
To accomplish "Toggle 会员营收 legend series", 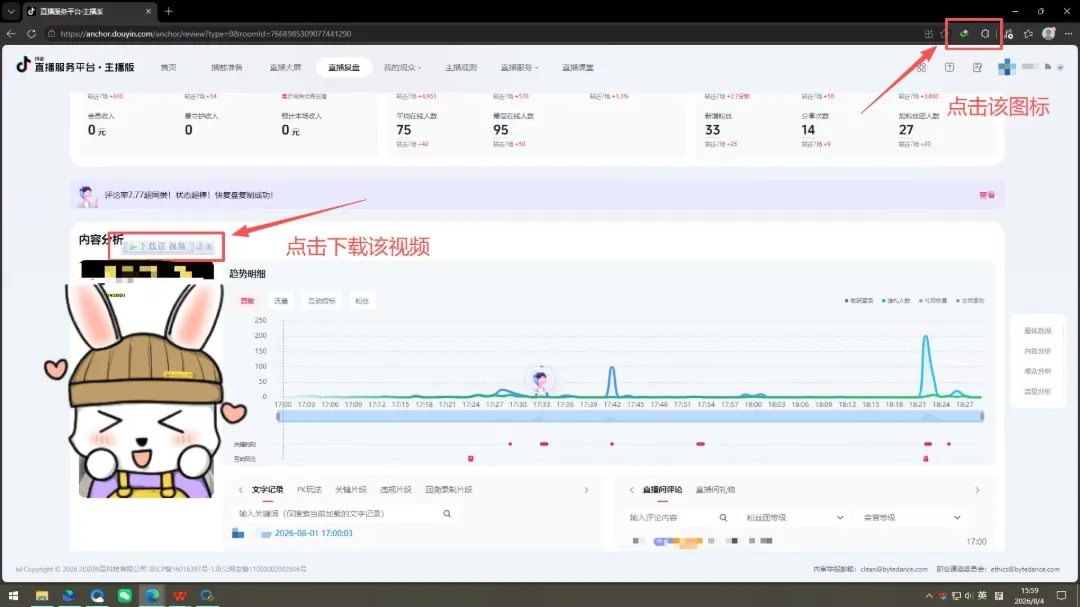I will click(970, 300).
